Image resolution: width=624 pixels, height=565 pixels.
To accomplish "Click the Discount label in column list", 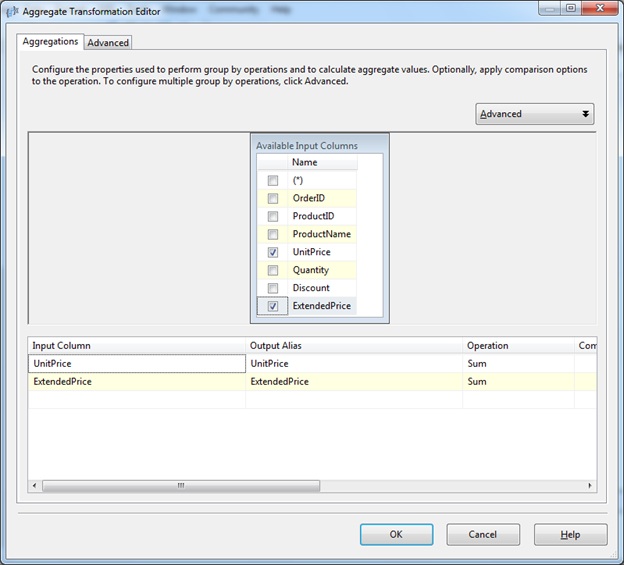I will (311, 288).
